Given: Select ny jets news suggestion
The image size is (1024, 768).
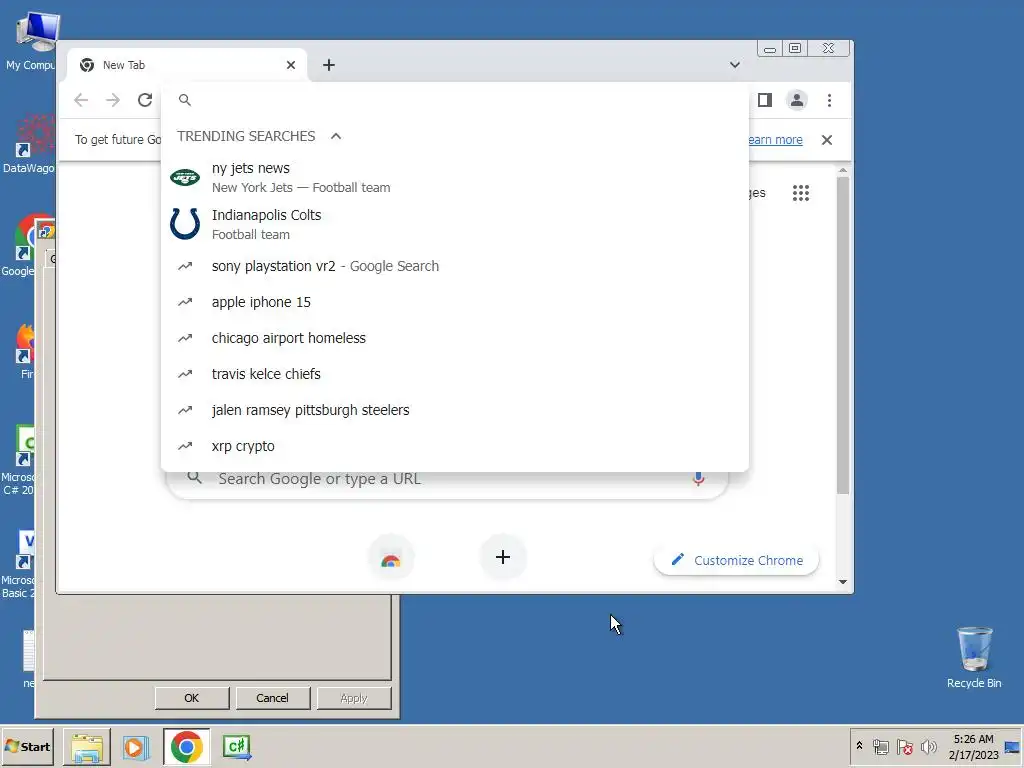Looking at the screenshot, I should pos(455,178).
